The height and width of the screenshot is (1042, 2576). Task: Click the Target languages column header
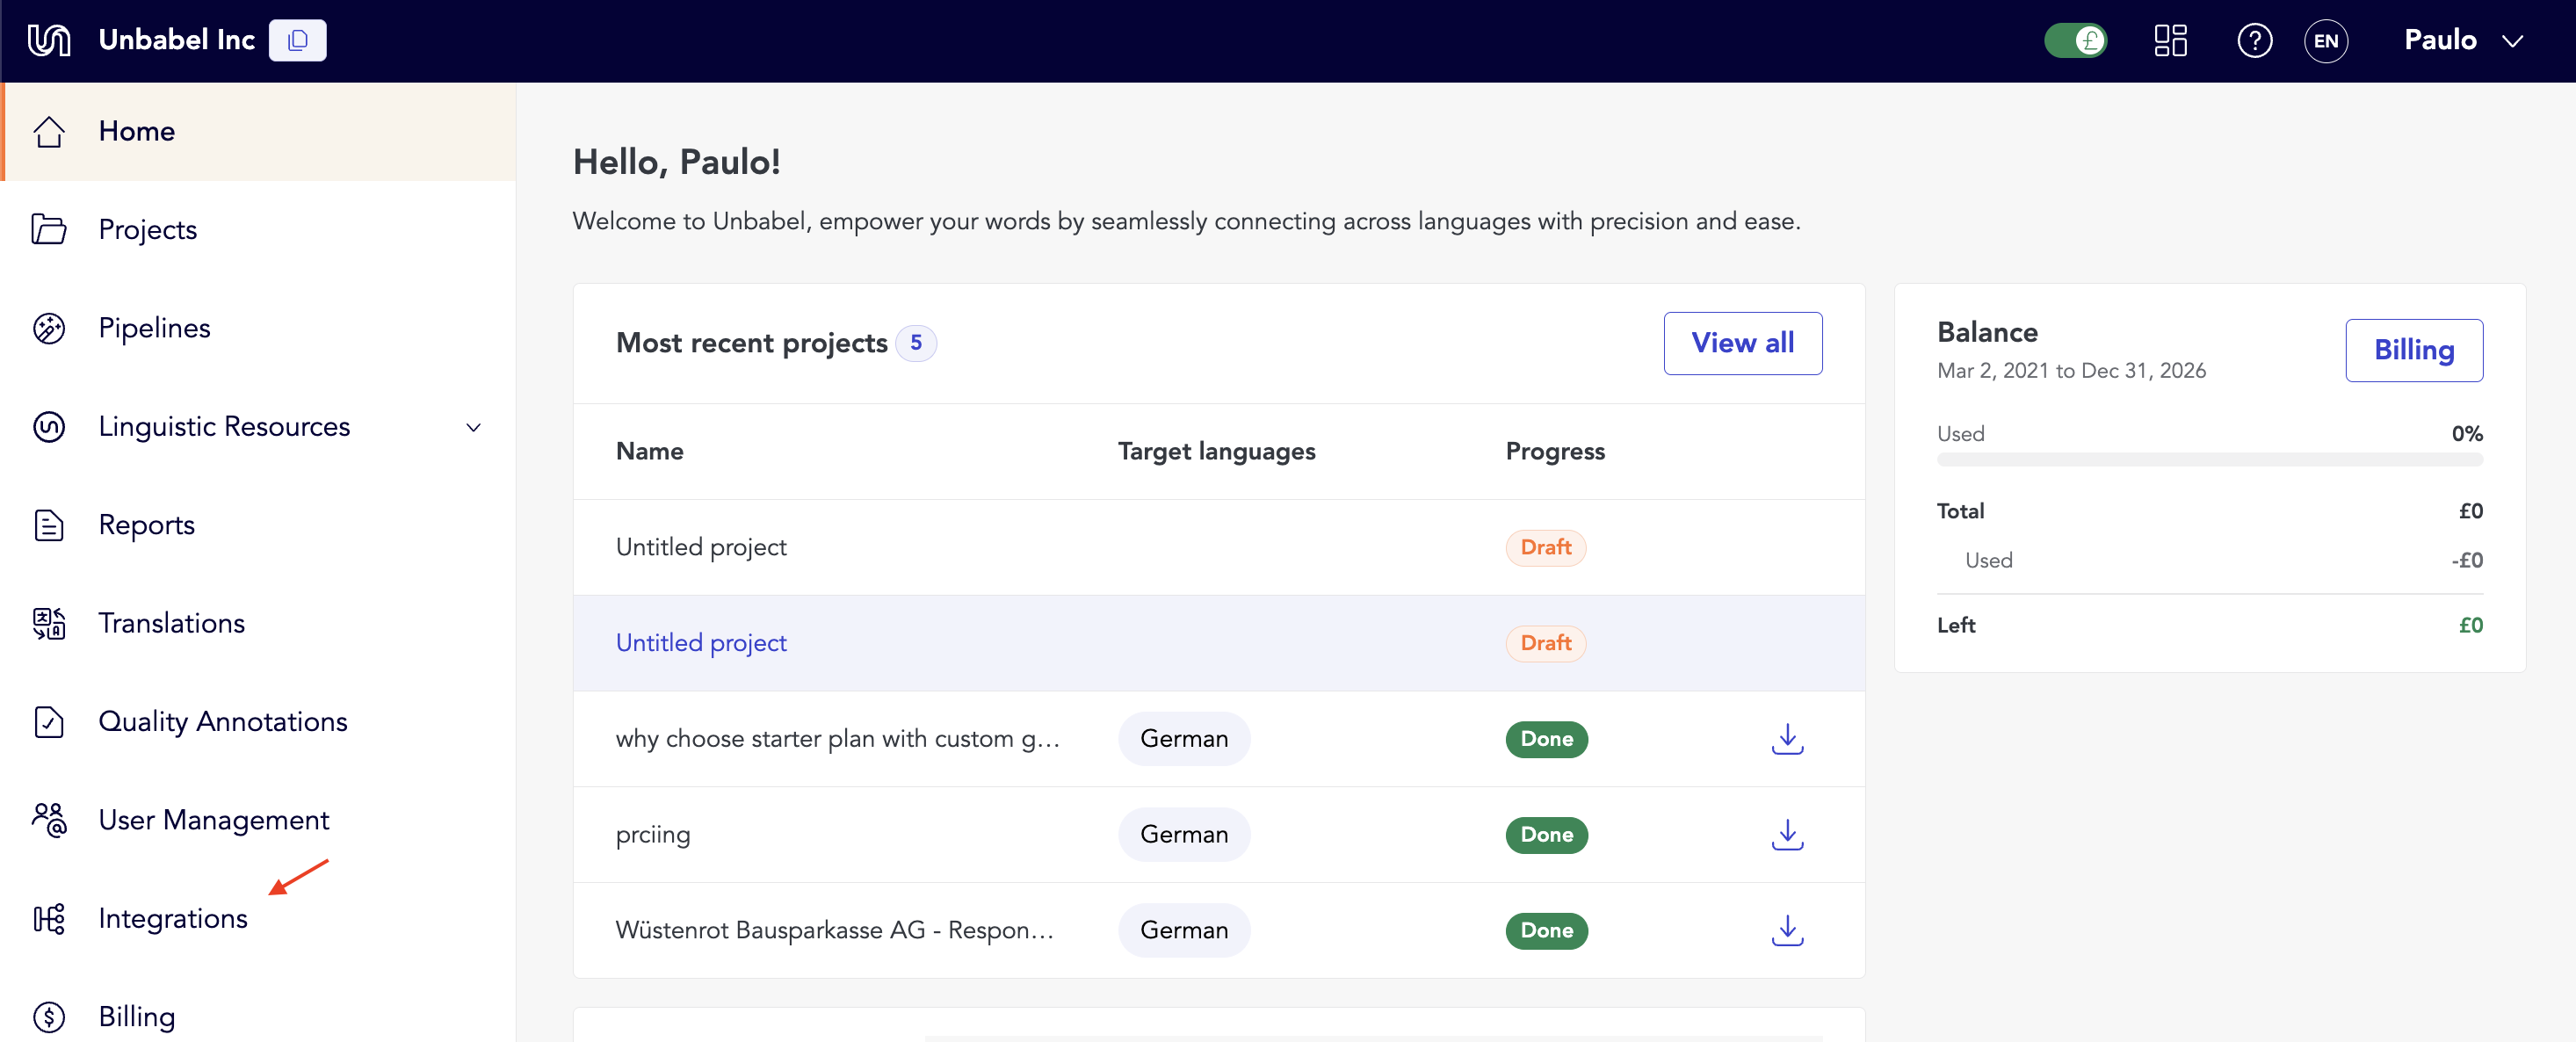1216,452
